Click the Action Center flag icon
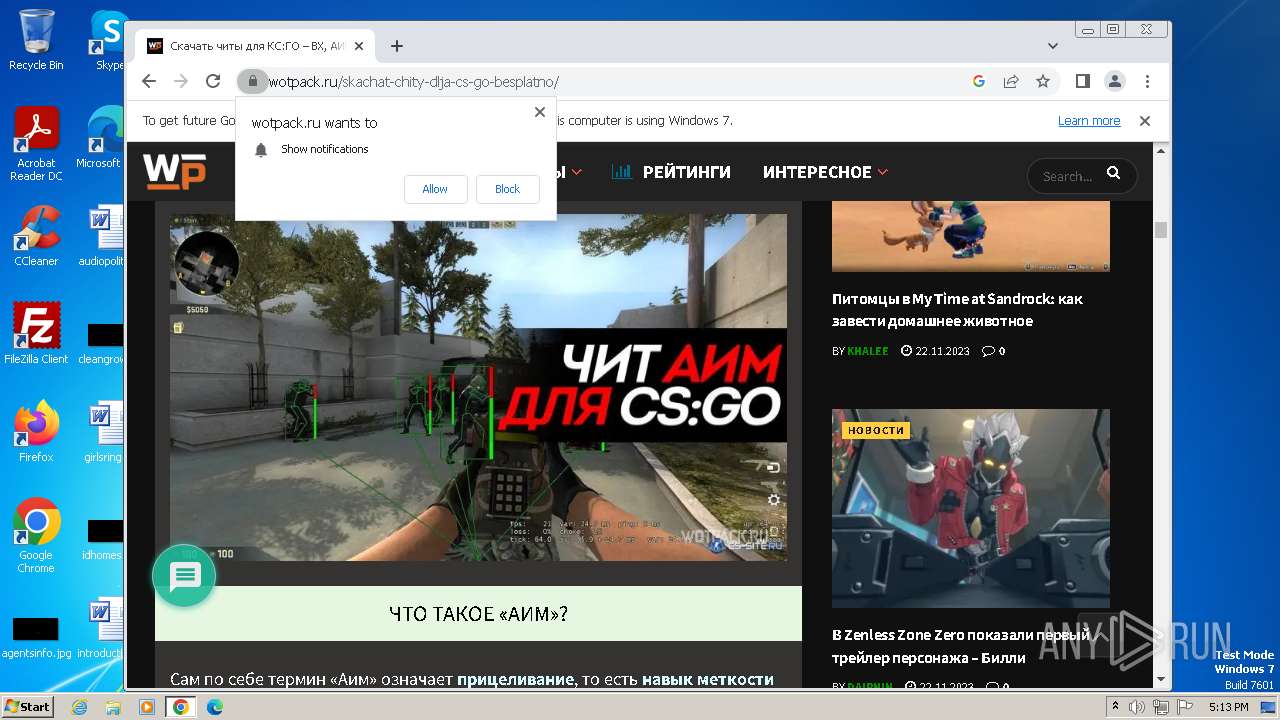 click(x=1184, y=707)
